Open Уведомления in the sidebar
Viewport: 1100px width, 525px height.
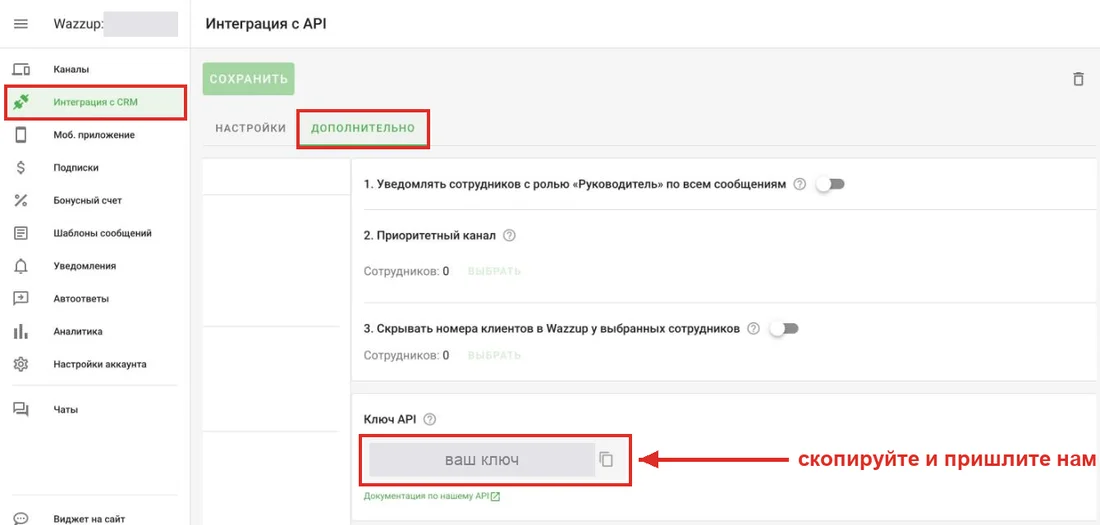pos(85,266)
